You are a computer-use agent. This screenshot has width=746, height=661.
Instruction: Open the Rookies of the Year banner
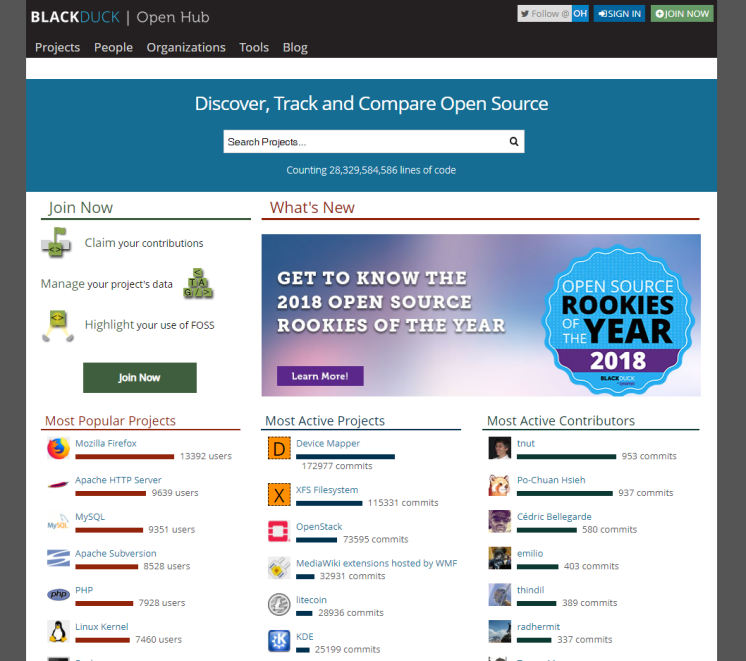[x=481, y=315]
